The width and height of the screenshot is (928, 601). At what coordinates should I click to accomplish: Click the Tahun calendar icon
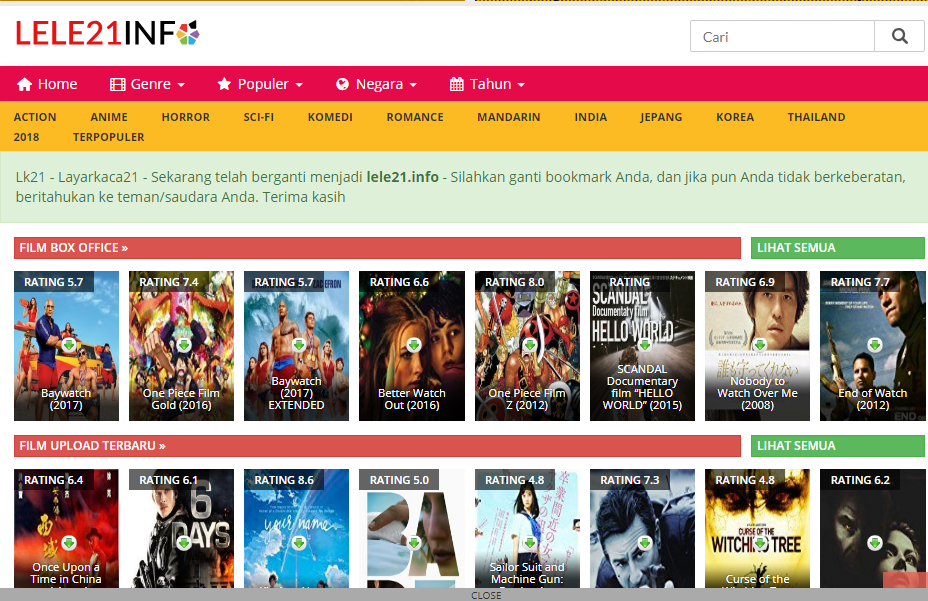point(456,84)
